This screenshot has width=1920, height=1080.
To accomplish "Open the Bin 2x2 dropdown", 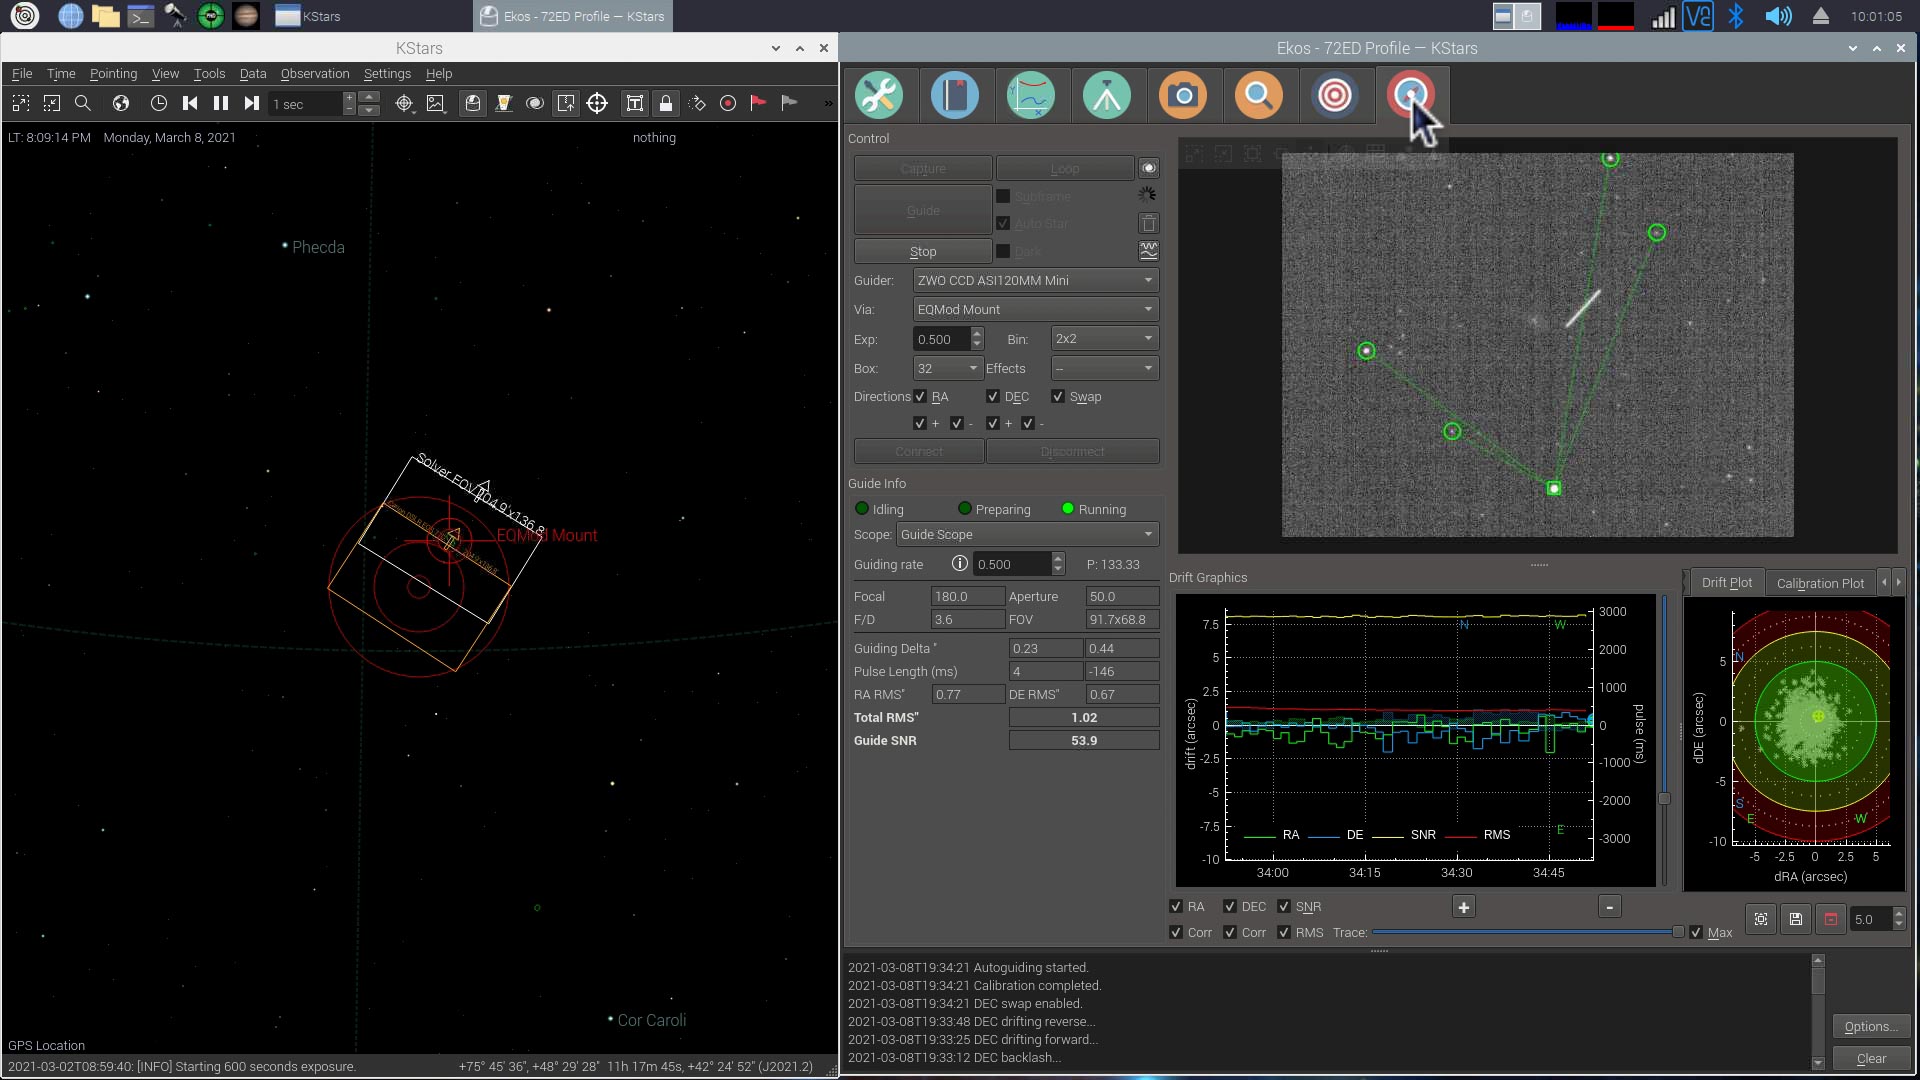I will 1105,339.
